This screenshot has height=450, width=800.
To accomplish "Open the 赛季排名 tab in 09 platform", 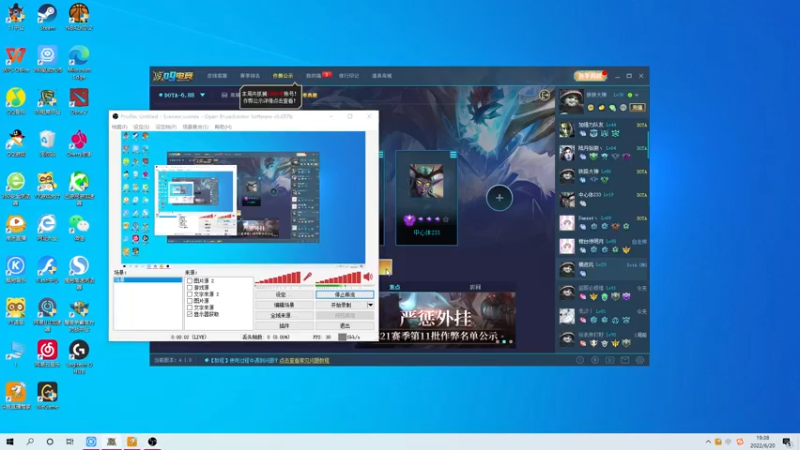I will 250,76.
